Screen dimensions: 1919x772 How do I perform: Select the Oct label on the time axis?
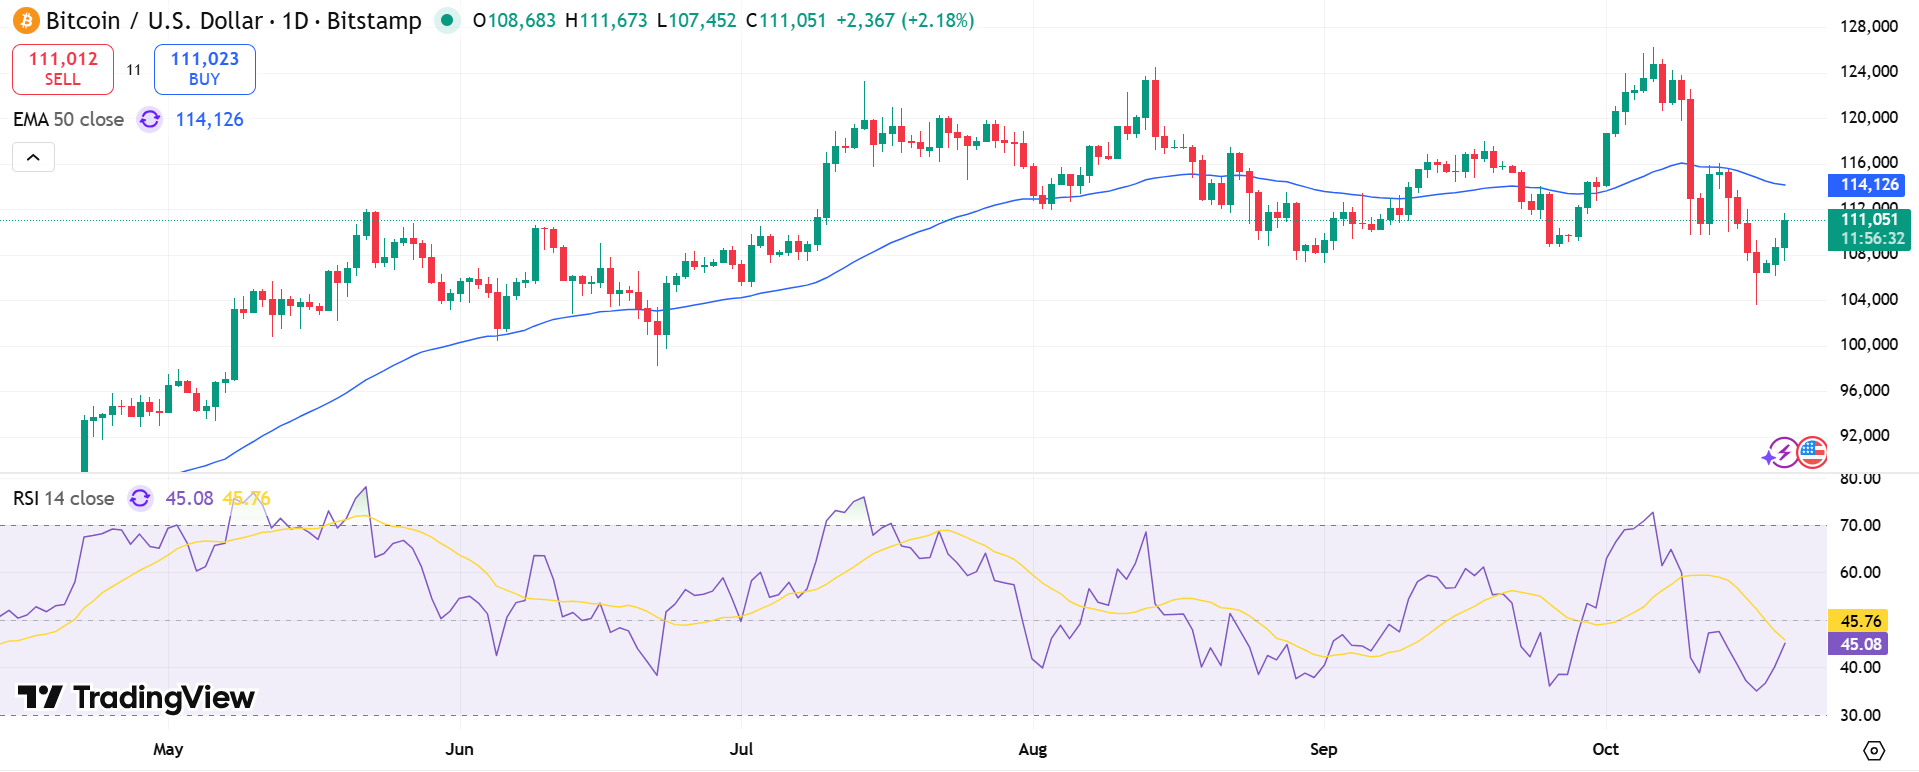[1606, 748]
